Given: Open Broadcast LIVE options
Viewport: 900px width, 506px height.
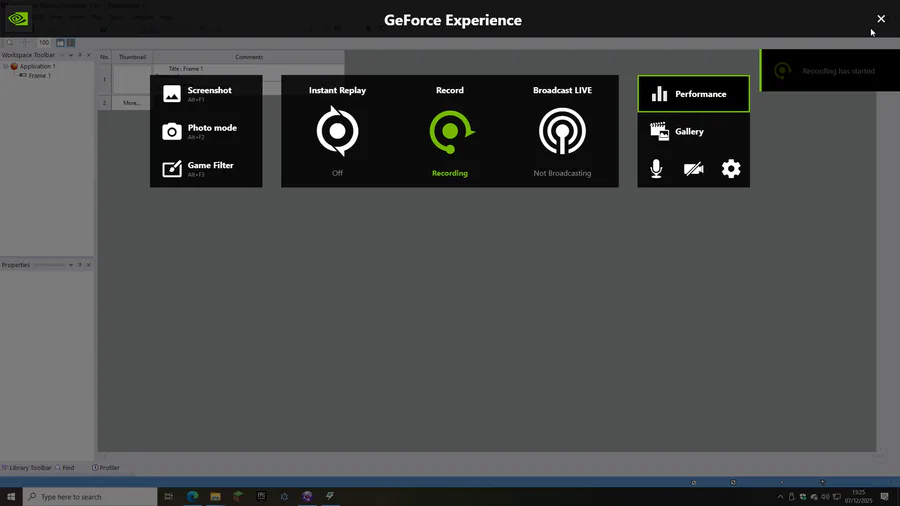Looking at the screenshot, I should pos(562,131).
